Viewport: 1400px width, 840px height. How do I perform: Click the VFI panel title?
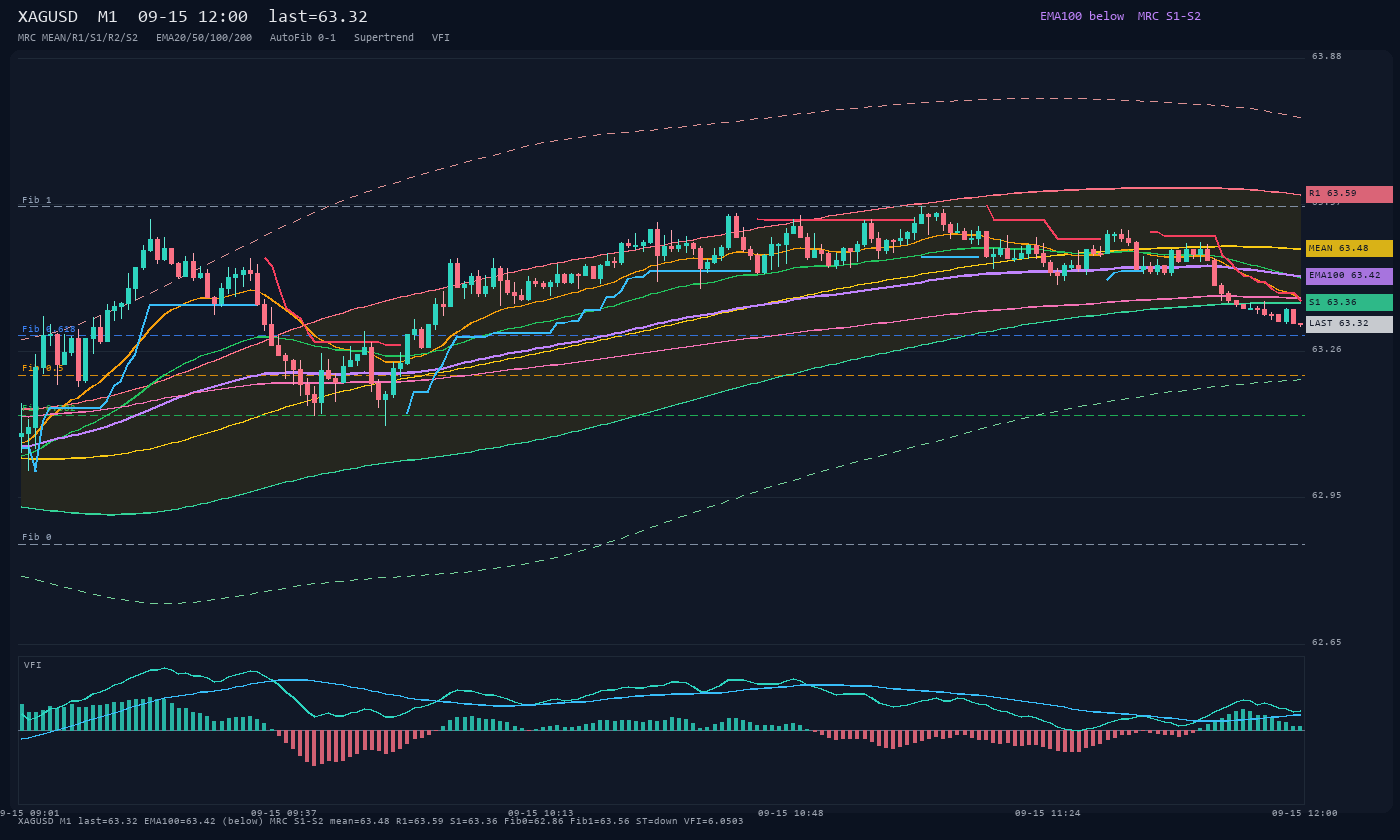pyautogui.click(x=33, y=665)
